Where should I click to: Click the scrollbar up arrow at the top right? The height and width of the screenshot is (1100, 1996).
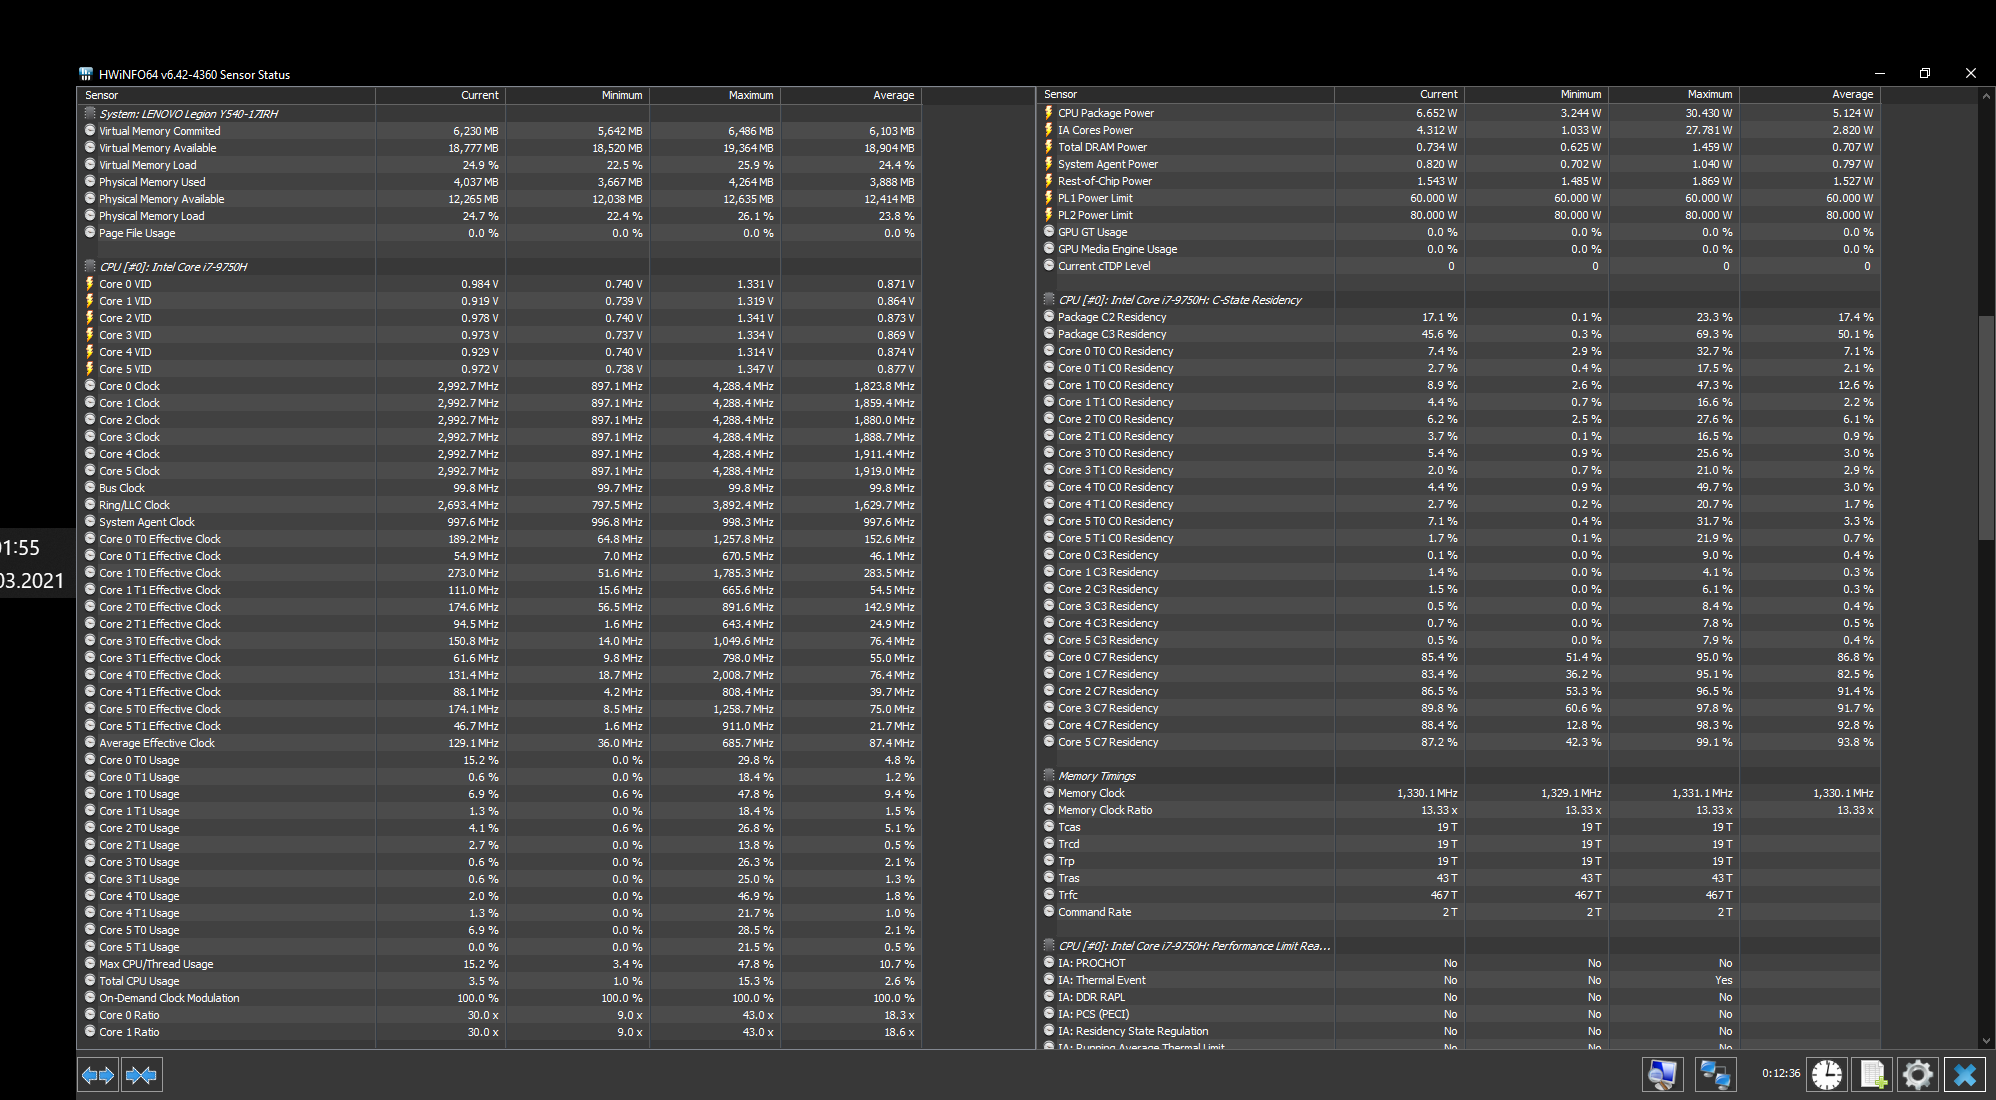pyautogui.click(x=1987, y=96)
